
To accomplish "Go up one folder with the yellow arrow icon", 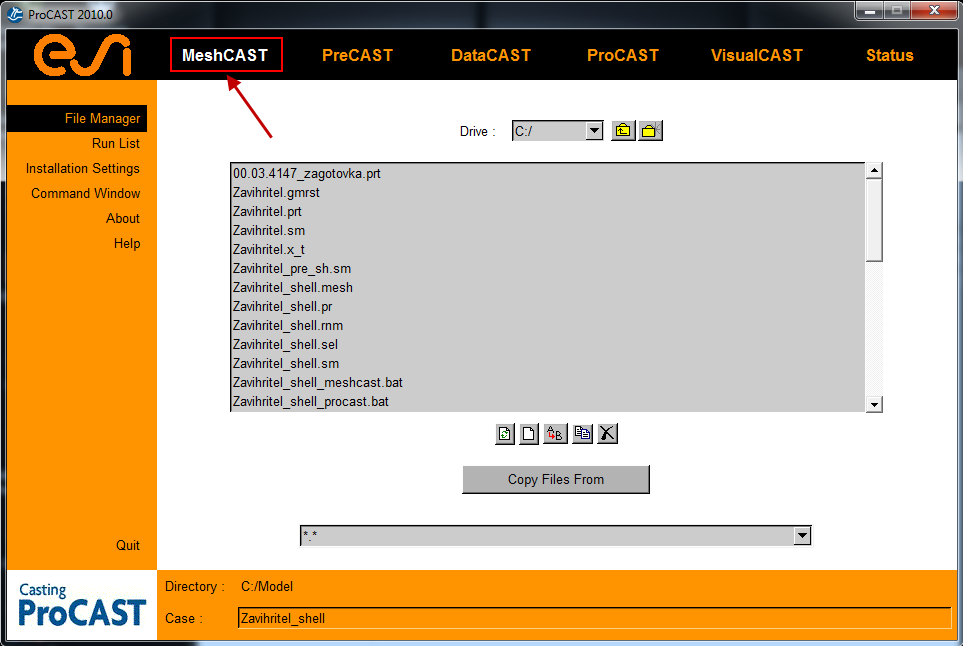I will click(623, 131).
